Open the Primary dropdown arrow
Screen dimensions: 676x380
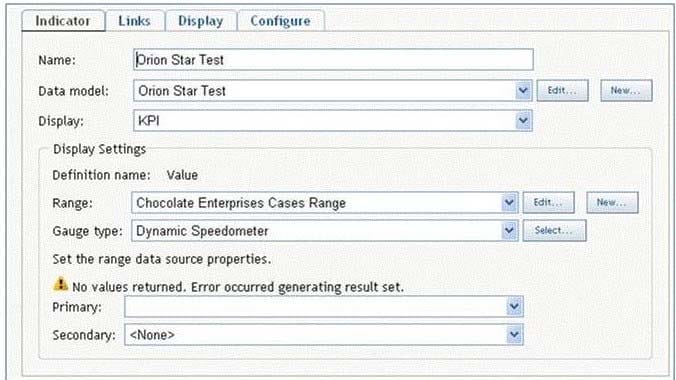[514, 307]
